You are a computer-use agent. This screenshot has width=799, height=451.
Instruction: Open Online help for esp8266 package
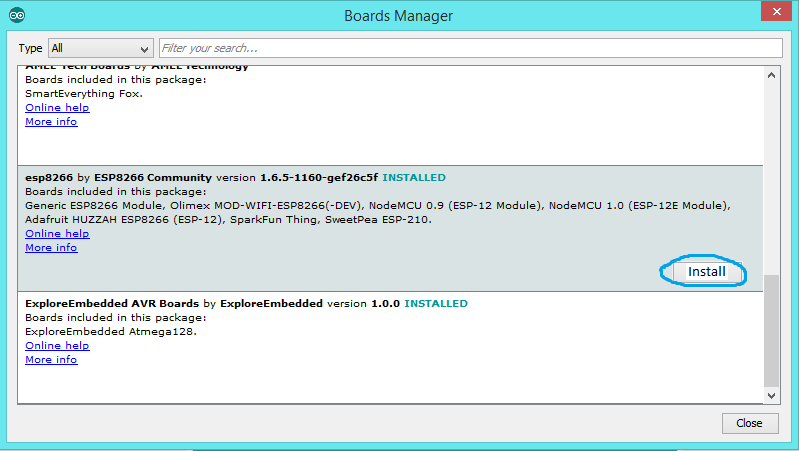click(57, 234)
